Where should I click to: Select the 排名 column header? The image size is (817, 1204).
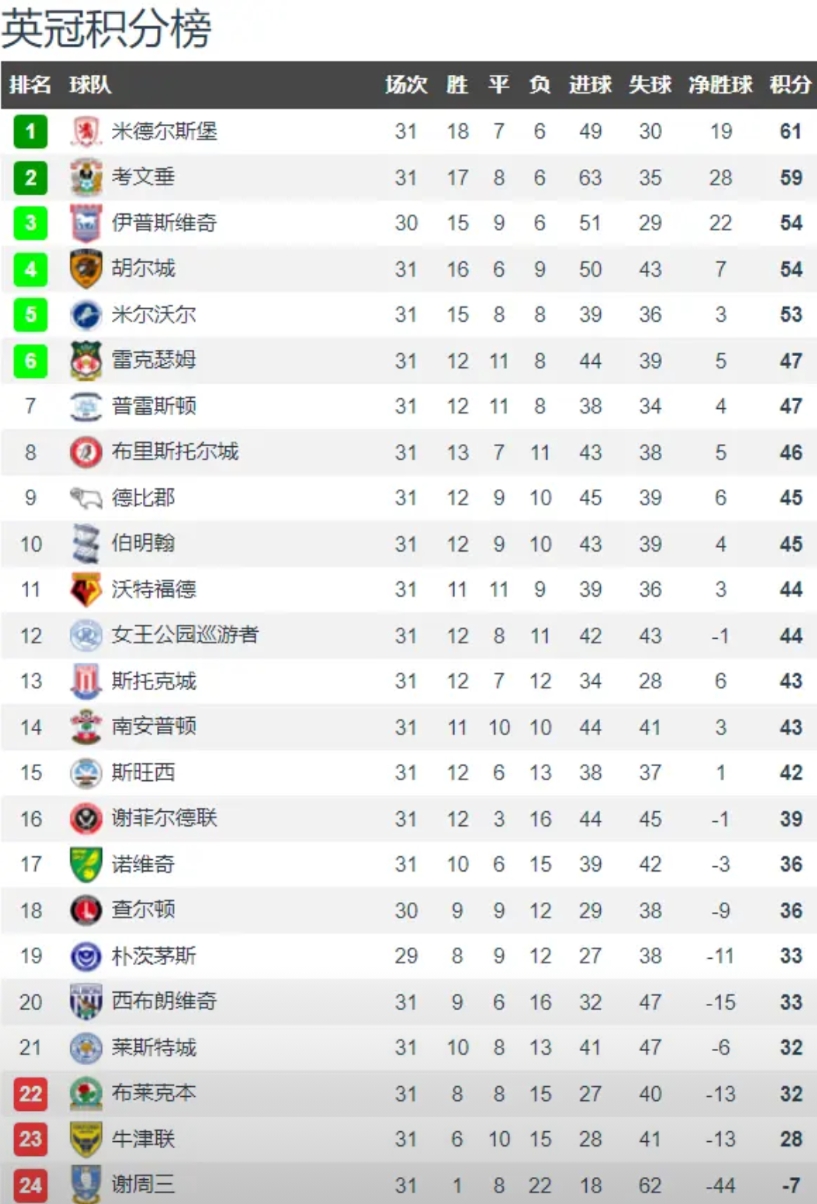(30, 85)
